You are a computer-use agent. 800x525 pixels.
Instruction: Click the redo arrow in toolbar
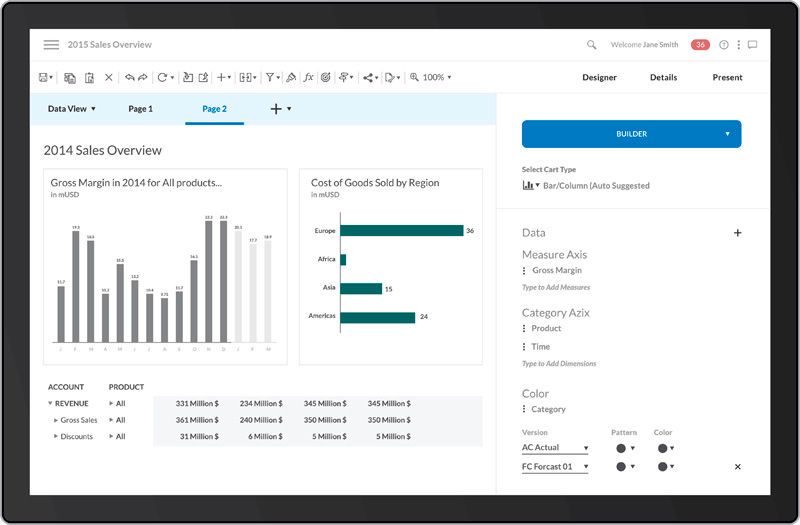click(x=143, y=77)
